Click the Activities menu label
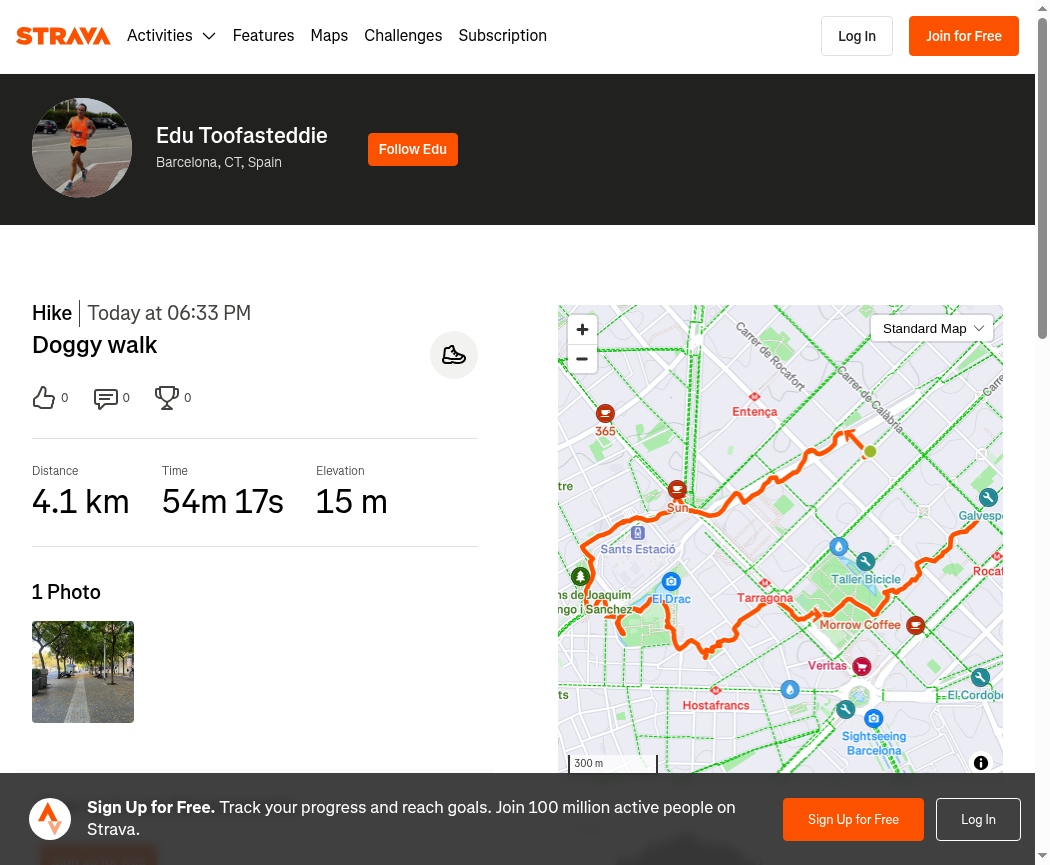Image resolution: width=1050 pixels, height=865 pixels. click(x=160, y=35)
